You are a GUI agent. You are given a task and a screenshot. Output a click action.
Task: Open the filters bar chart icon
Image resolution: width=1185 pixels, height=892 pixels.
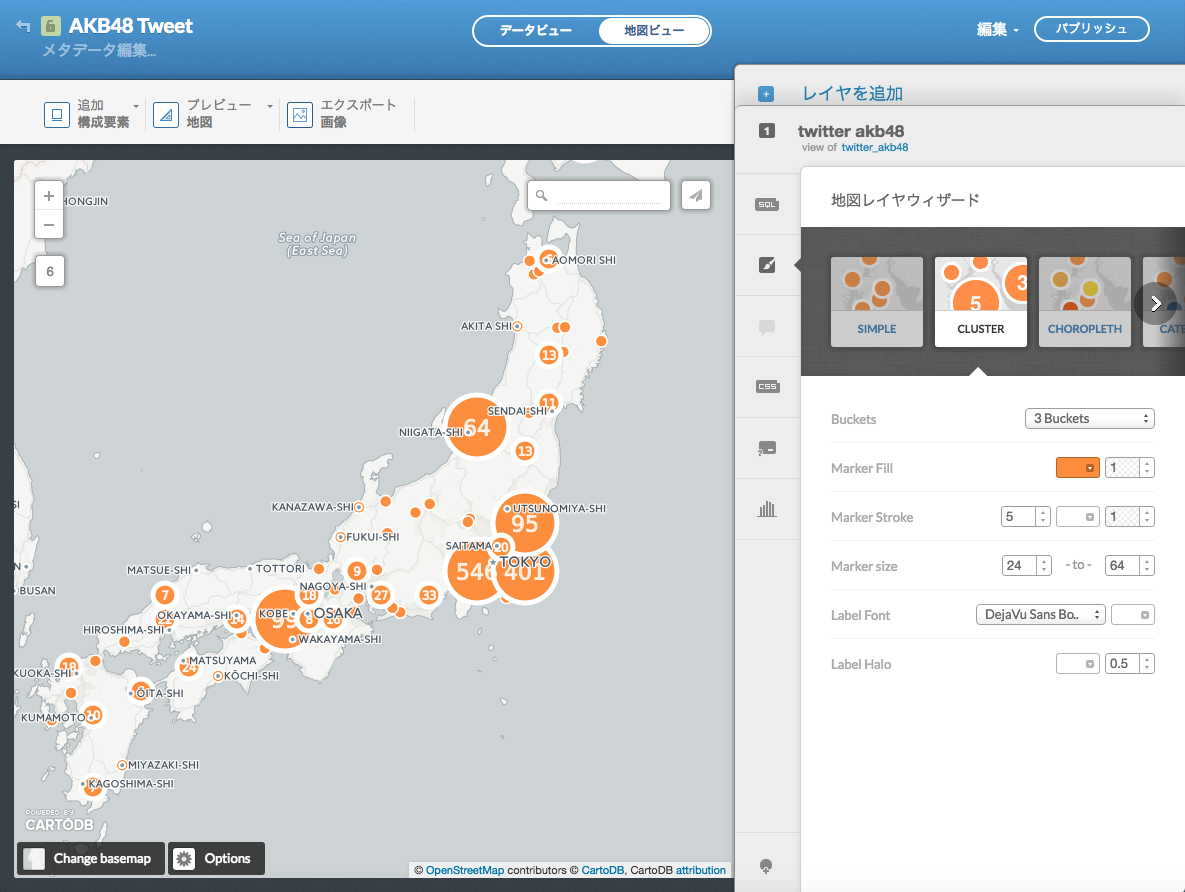[x=766, y=509]
